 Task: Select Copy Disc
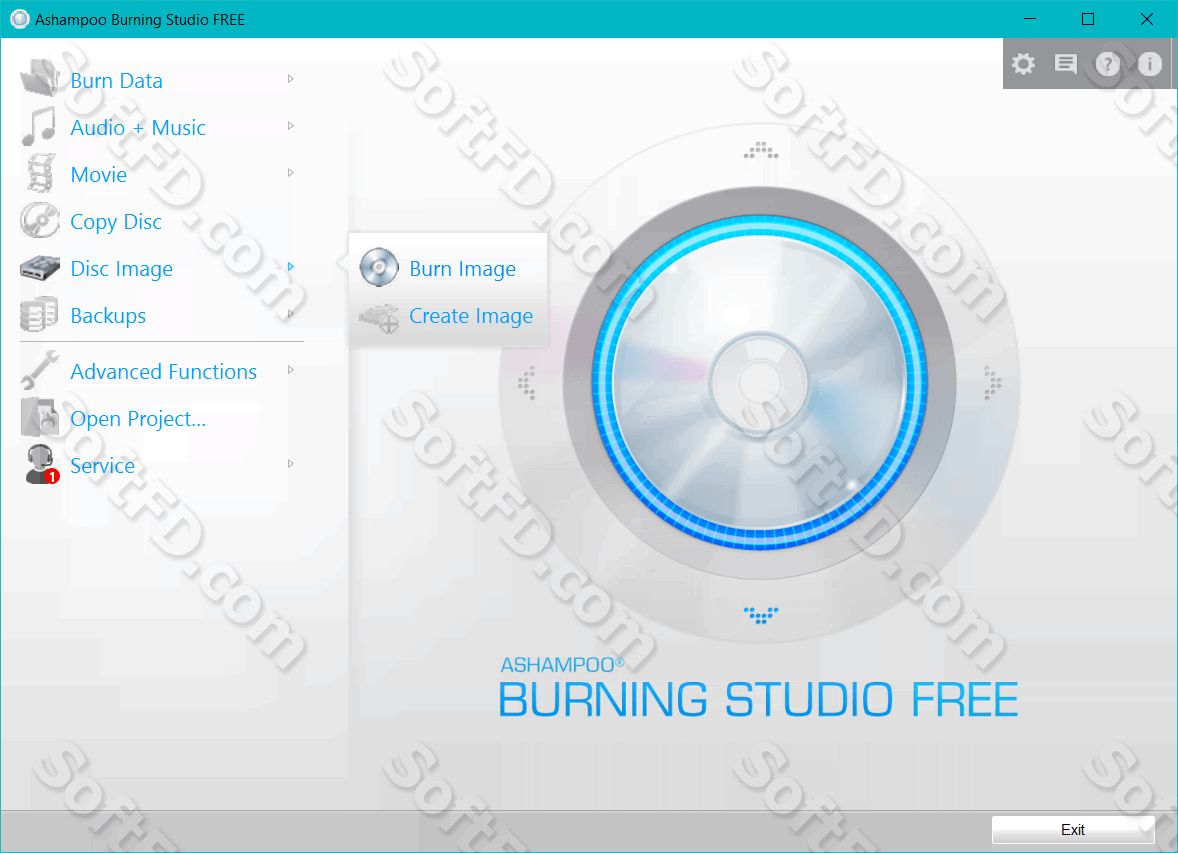(x=116, y=222)
